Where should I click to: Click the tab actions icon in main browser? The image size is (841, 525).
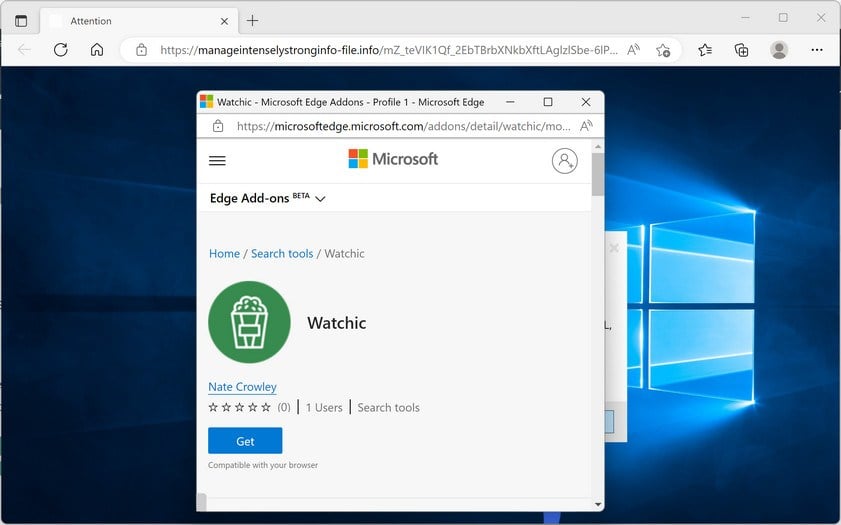point(21,21)
